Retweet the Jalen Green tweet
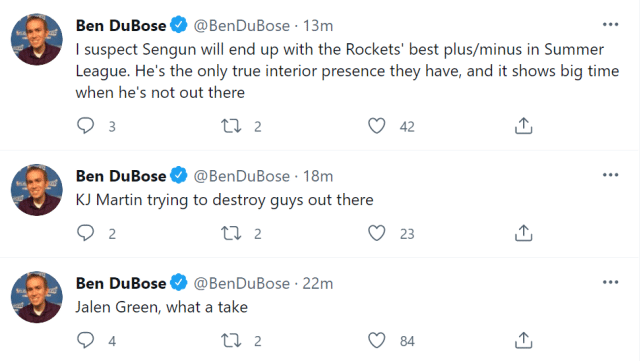The width and height of the screenshot is (641, 361). 231,341
